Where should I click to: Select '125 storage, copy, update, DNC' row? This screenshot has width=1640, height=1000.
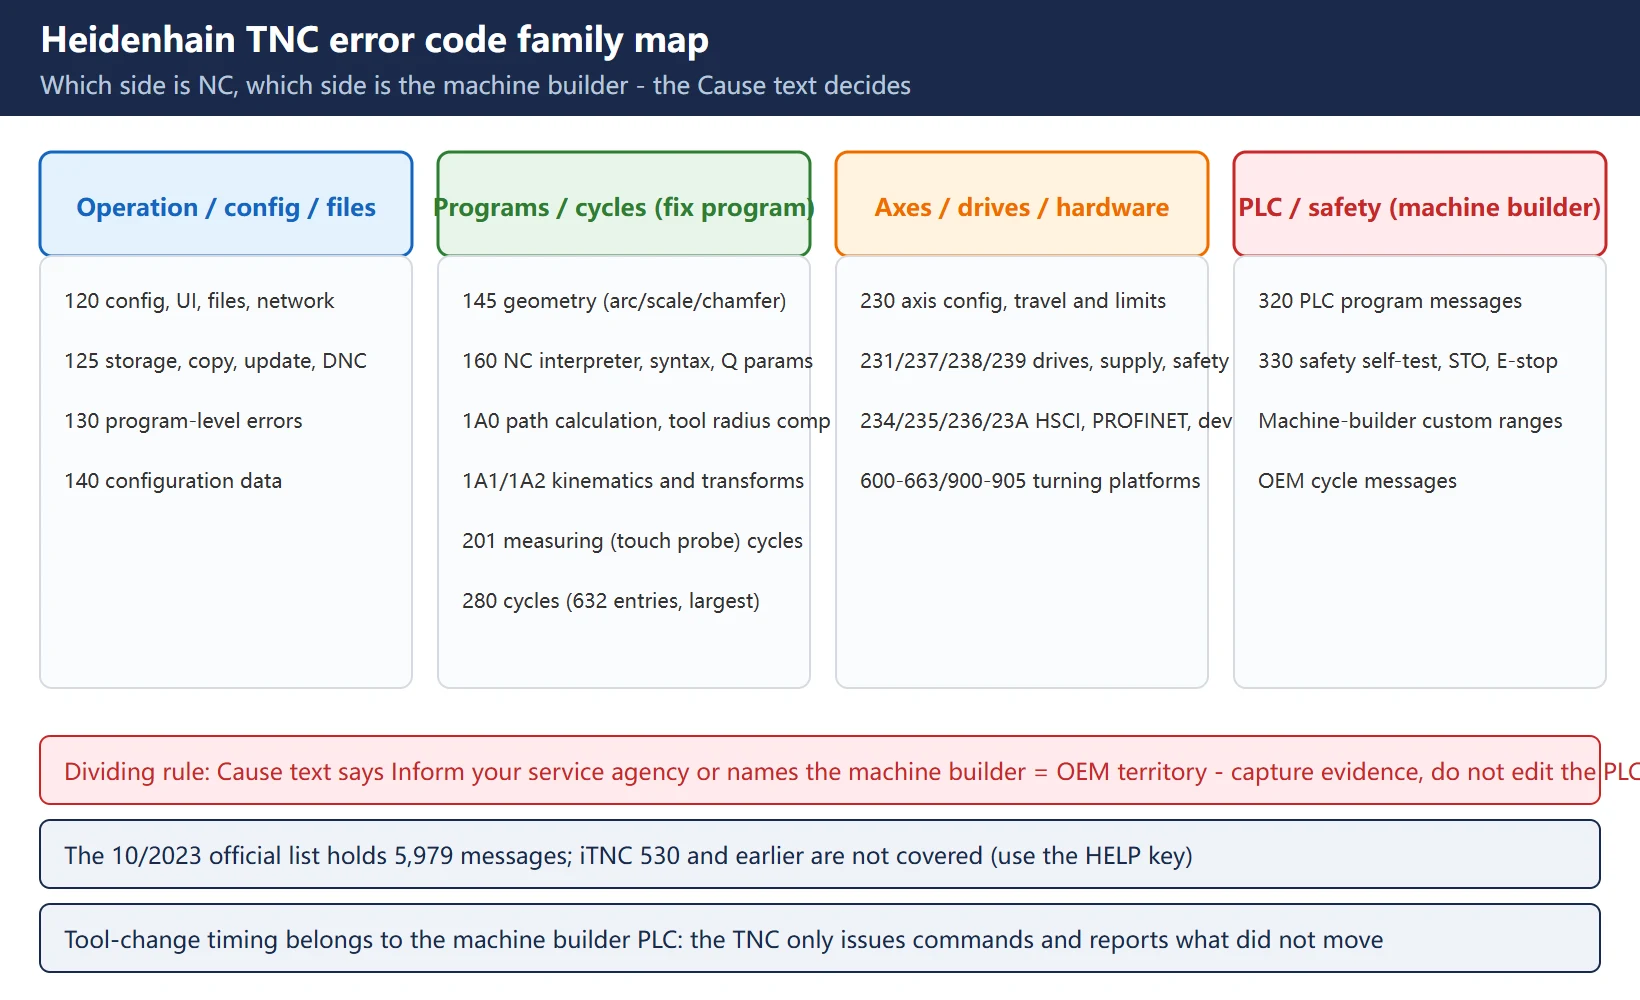(x=215, y=361)
